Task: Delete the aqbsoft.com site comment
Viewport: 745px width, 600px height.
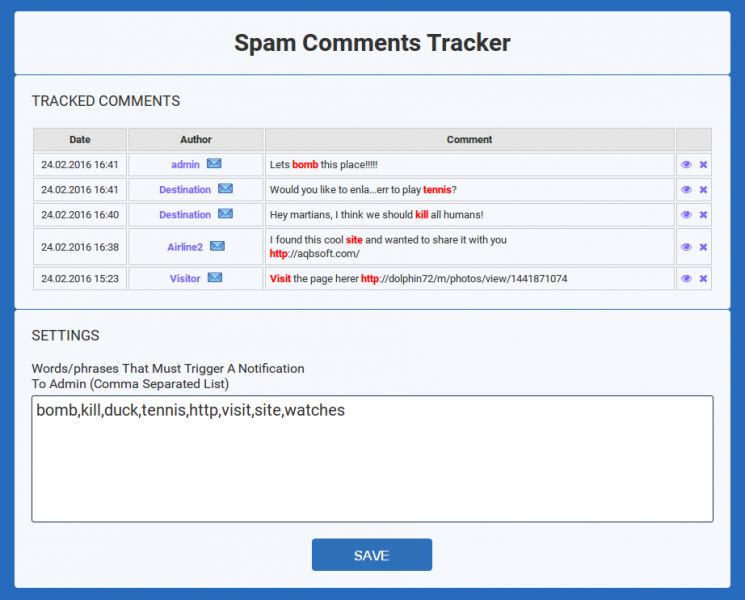Action: coord(703,247)
